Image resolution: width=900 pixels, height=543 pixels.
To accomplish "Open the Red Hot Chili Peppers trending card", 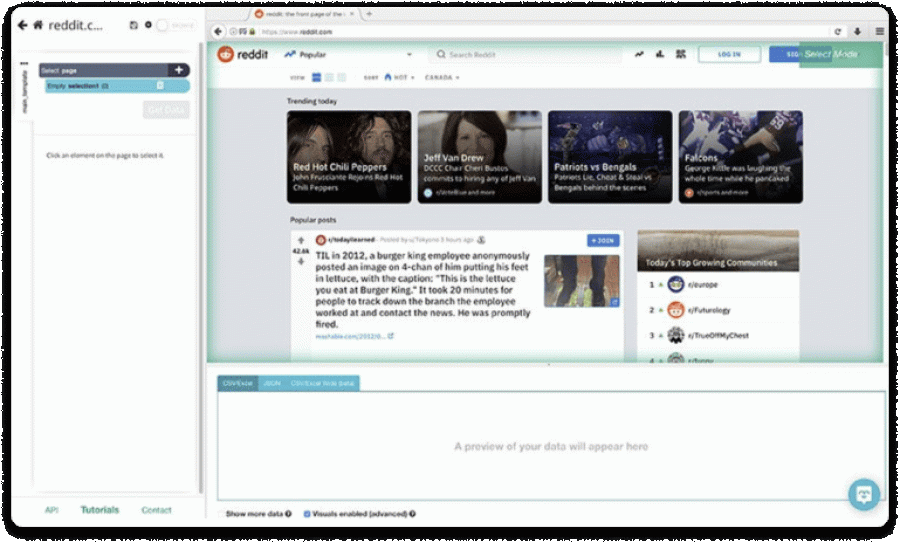I will coord(349,157).
